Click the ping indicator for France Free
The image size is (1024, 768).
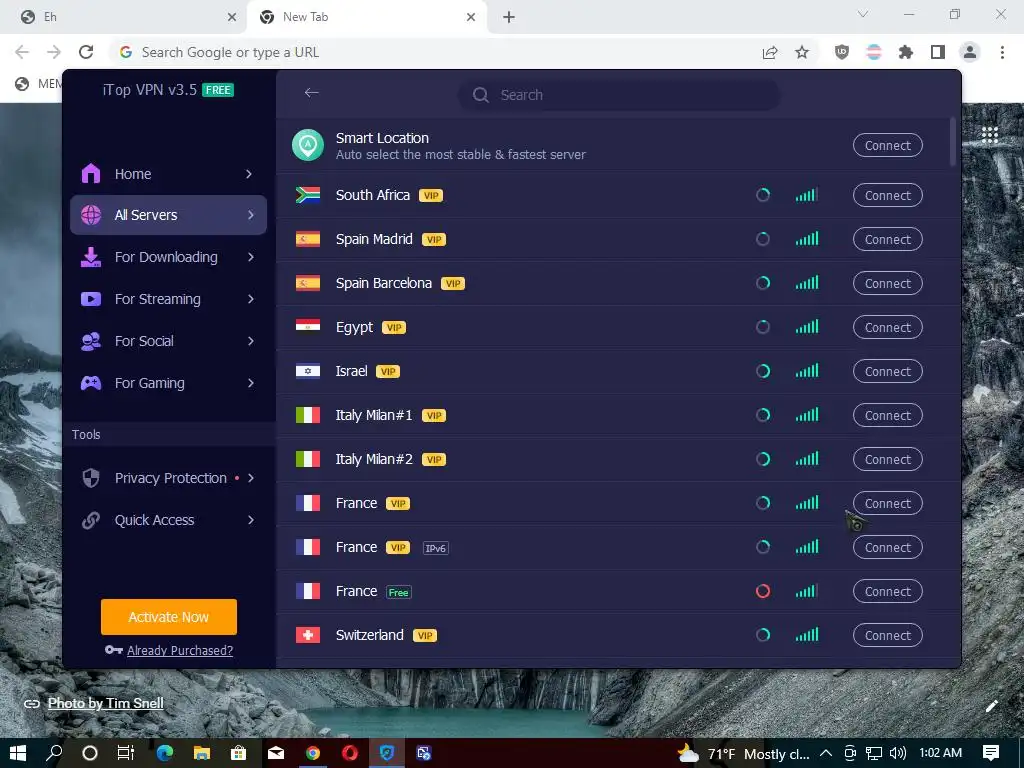pyautogui.click(x=763, y=591)
